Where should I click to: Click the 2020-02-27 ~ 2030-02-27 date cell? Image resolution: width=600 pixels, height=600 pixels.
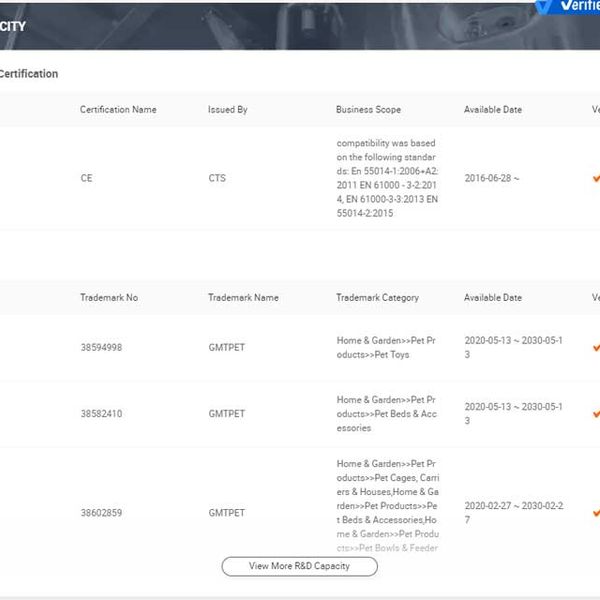pyautogui.click(x=514, y=513)
